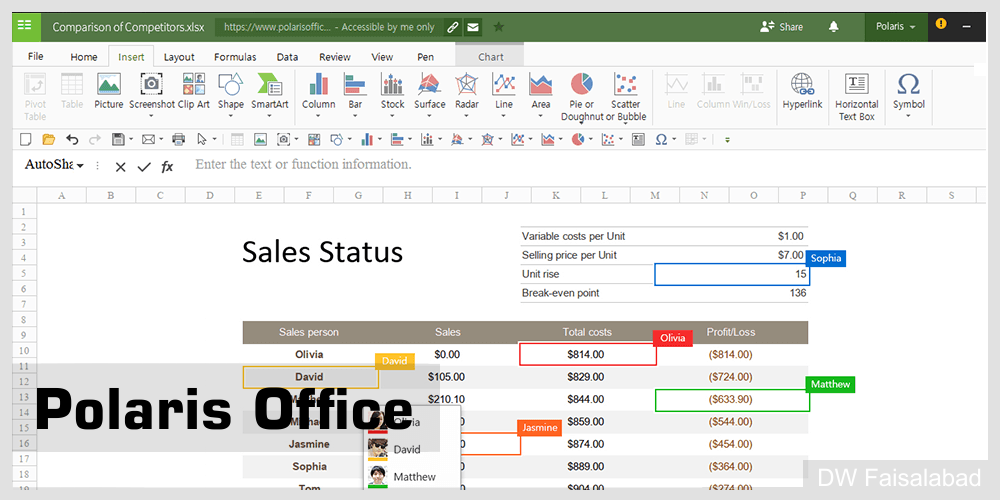
Task: Insert a Hyperlink
Action: (802, 91)
